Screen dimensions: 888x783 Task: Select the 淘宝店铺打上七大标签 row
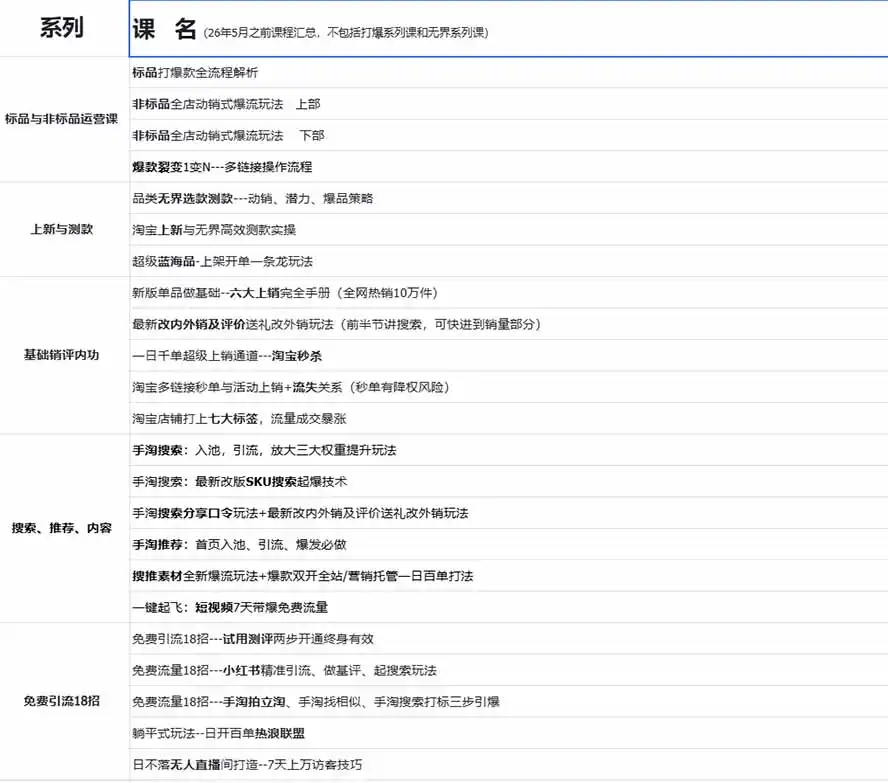pos(509,418)
